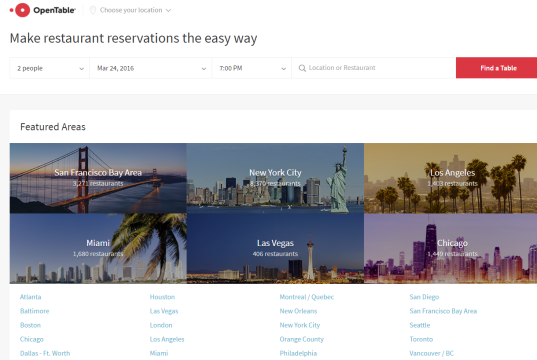The width and height of the screenshot is (537, 360).
Task: Open the Las Vegas link in the city list
Action: [x=164, y=311]
